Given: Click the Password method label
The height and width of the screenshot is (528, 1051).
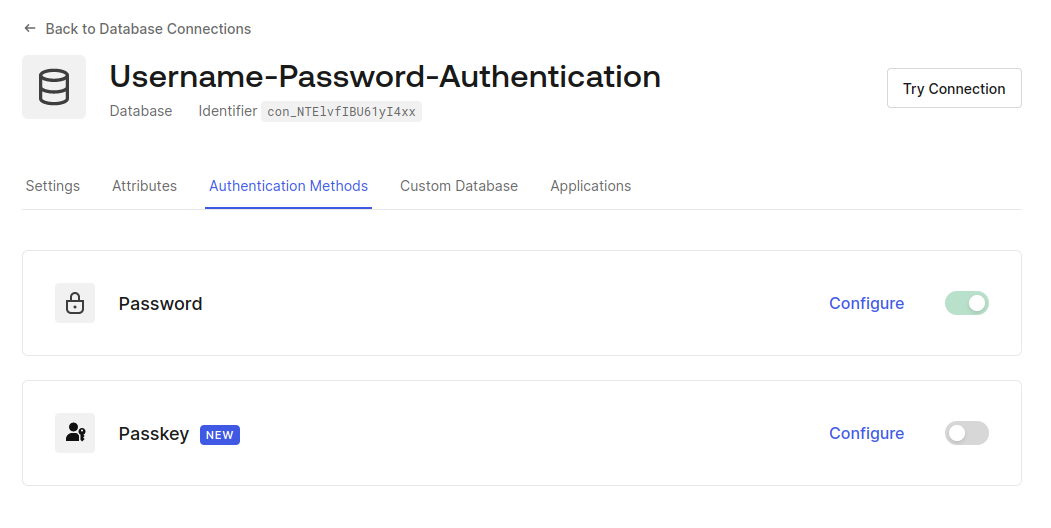Looking at the screenshot, I should click(x=160, y=304).
